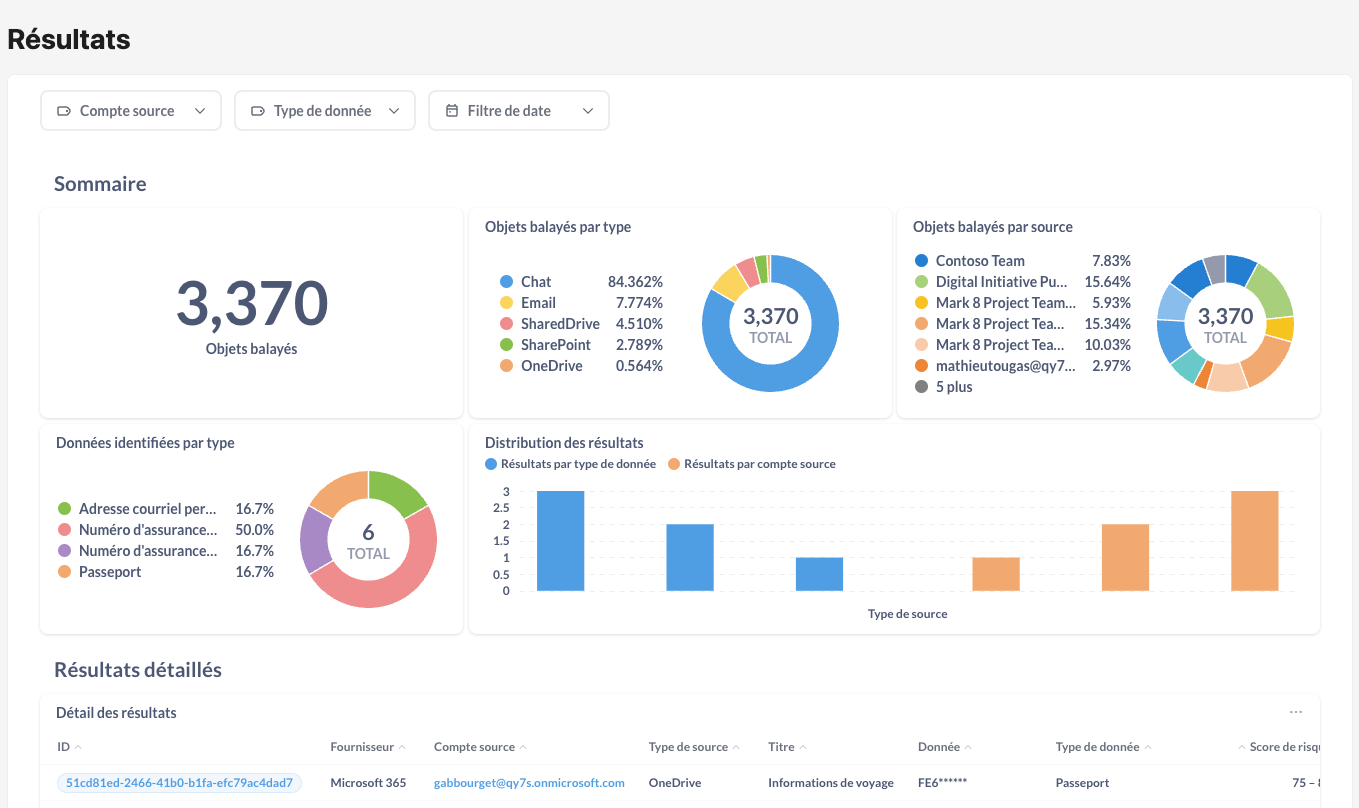The image size is (1359, 808).
Task: Open the three-dots menu of Détail des résultats
Action: 1296,713
